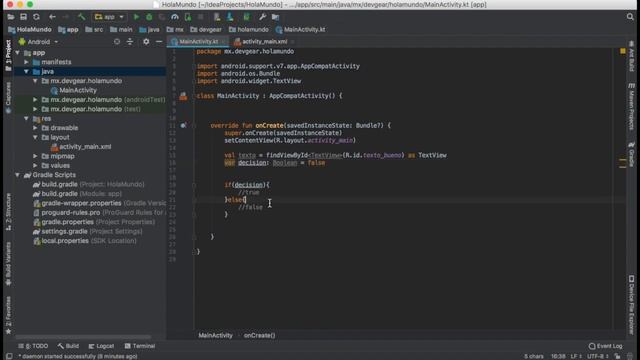Toggle read-only lock icon in status bar
640x360 pixels.
tap(617, 356)
